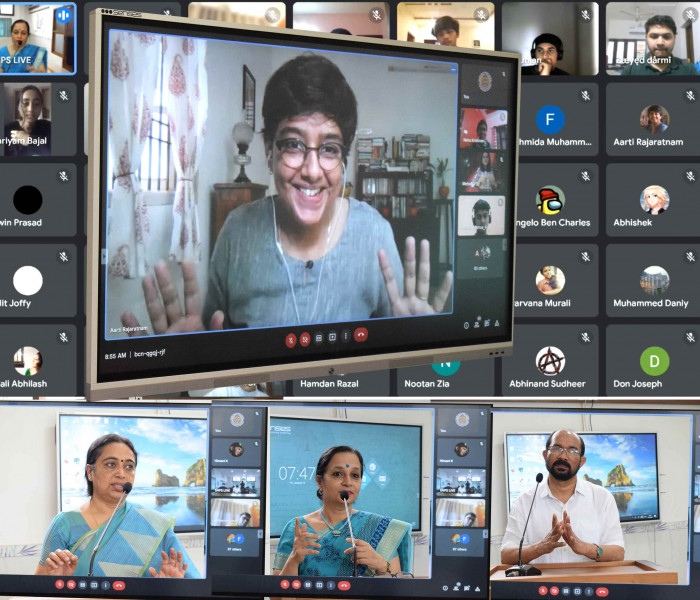Toggle microphone in the bearded man's panel
Screen dimensions: 700x600
(543, 592)
